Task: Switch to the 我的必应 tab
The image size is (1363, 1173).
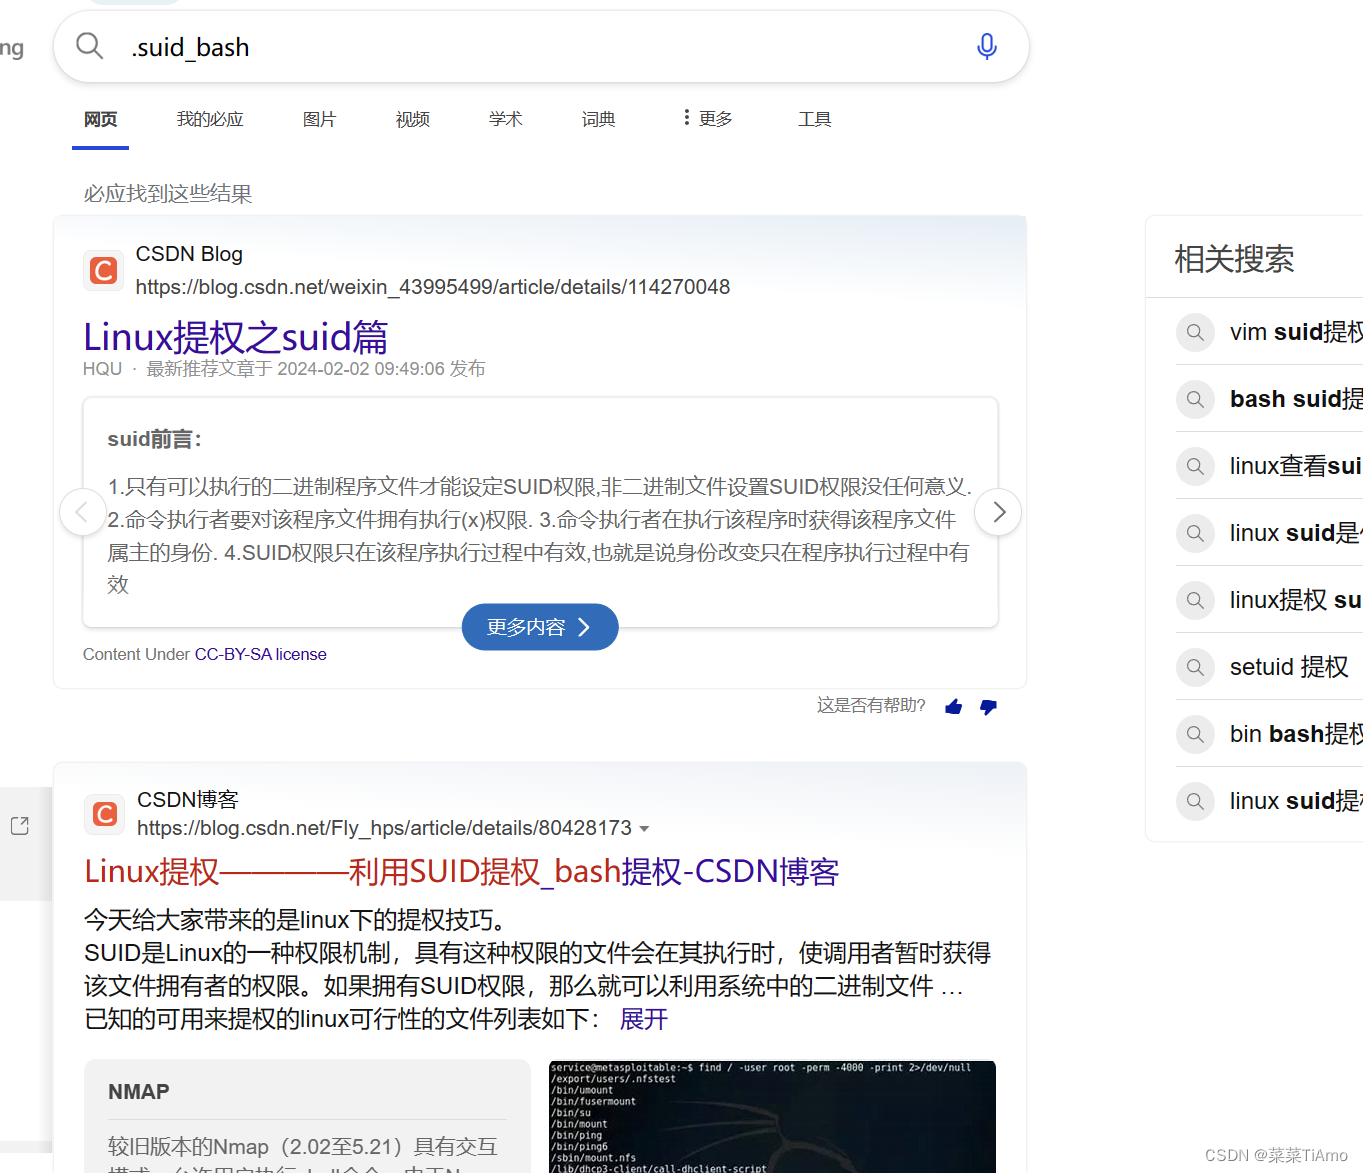Action: point(210,119)
